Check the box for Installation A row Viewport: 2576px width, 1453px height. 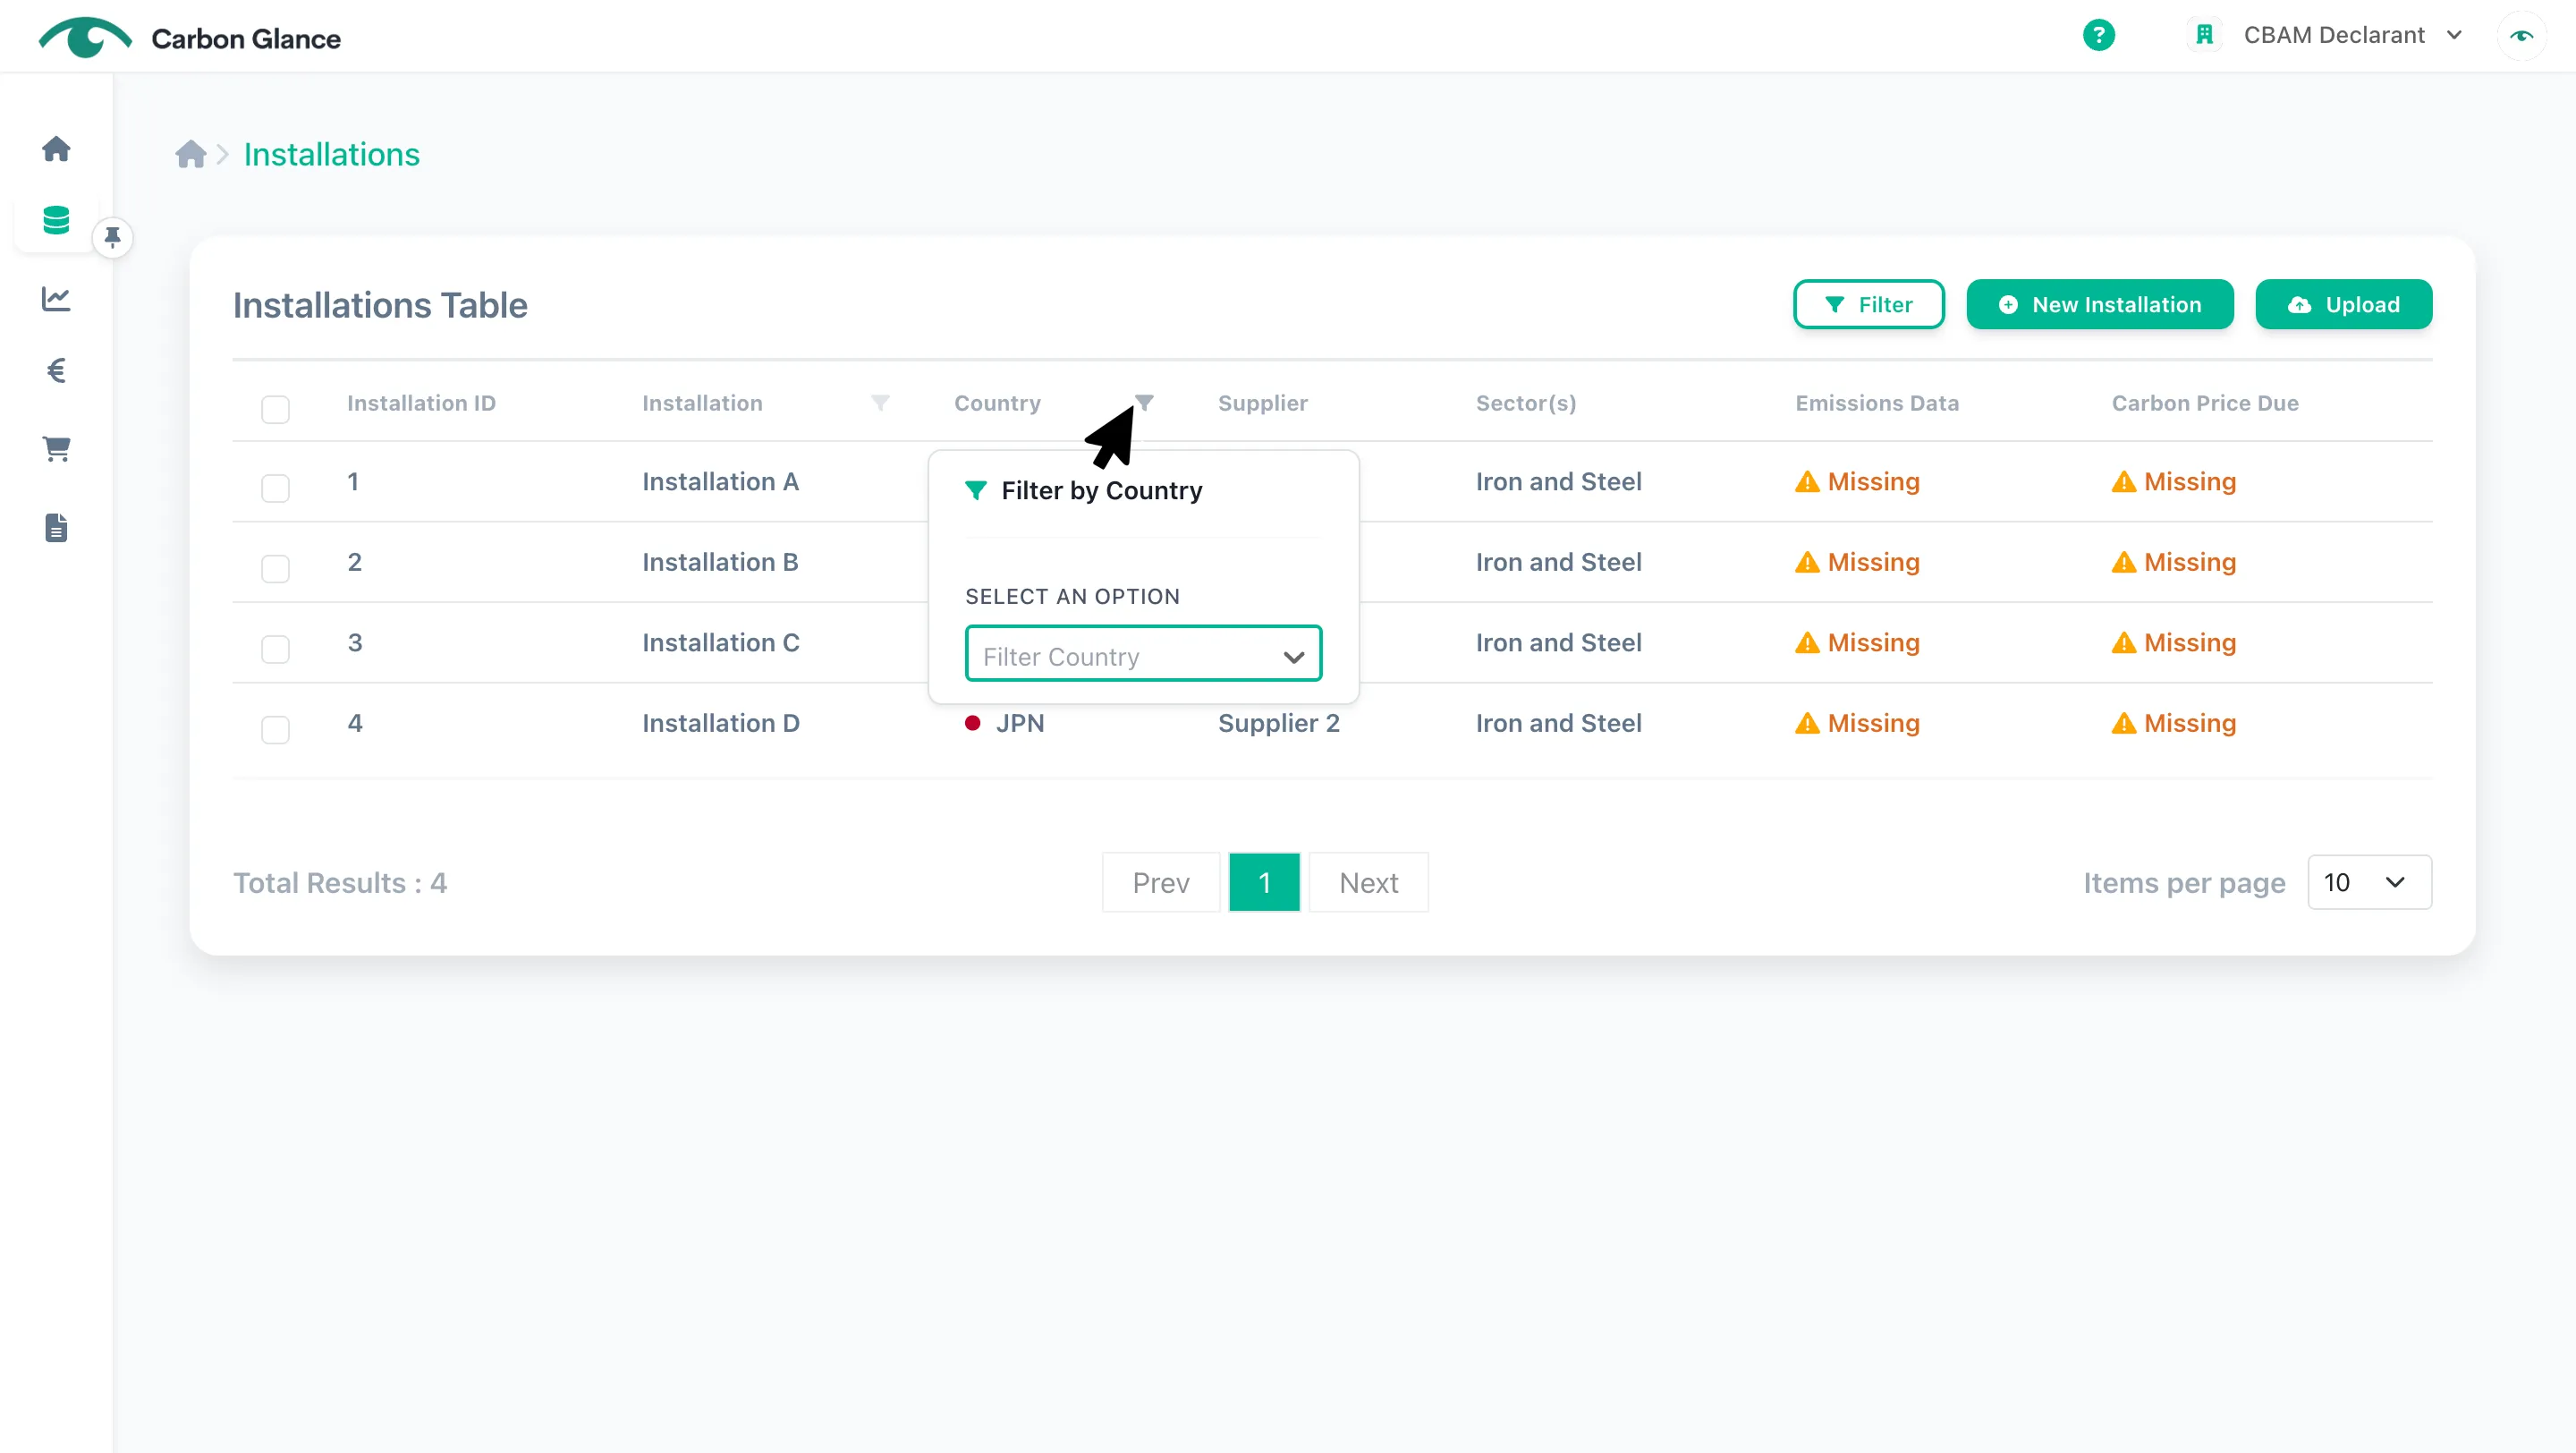click(x=275, y=488)
